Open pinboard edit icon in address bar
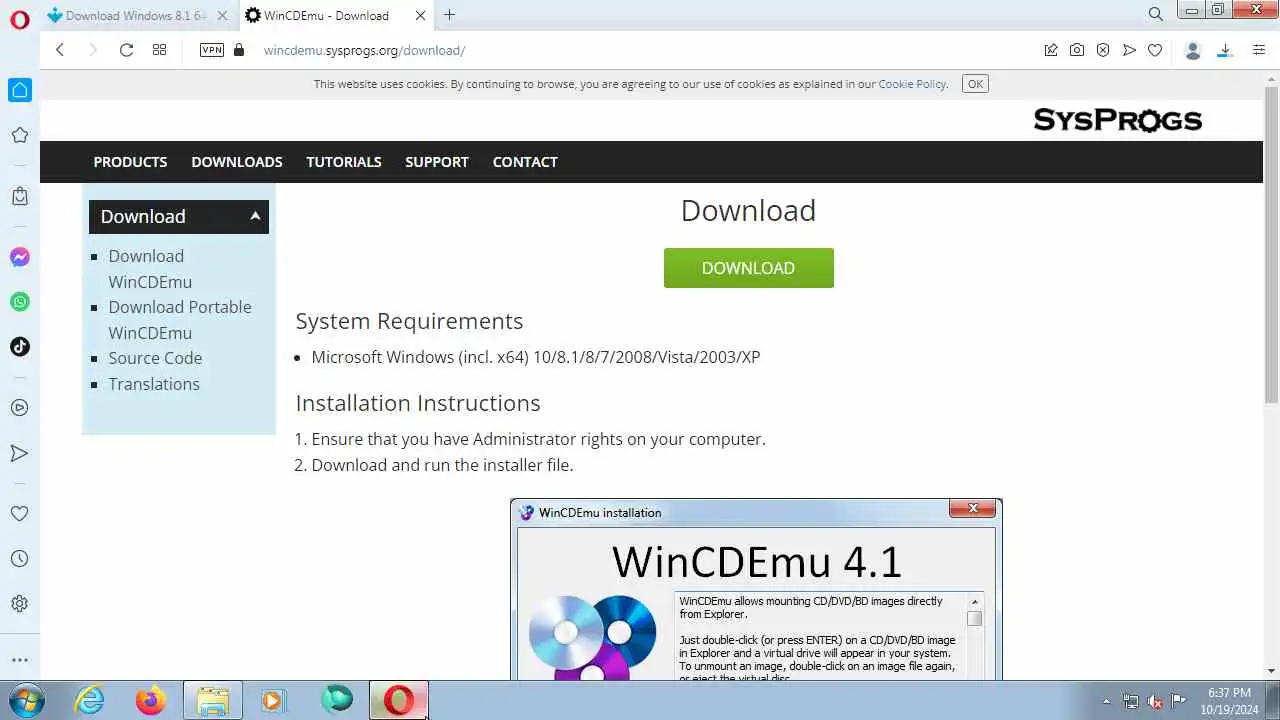 tap(1051, 50)
